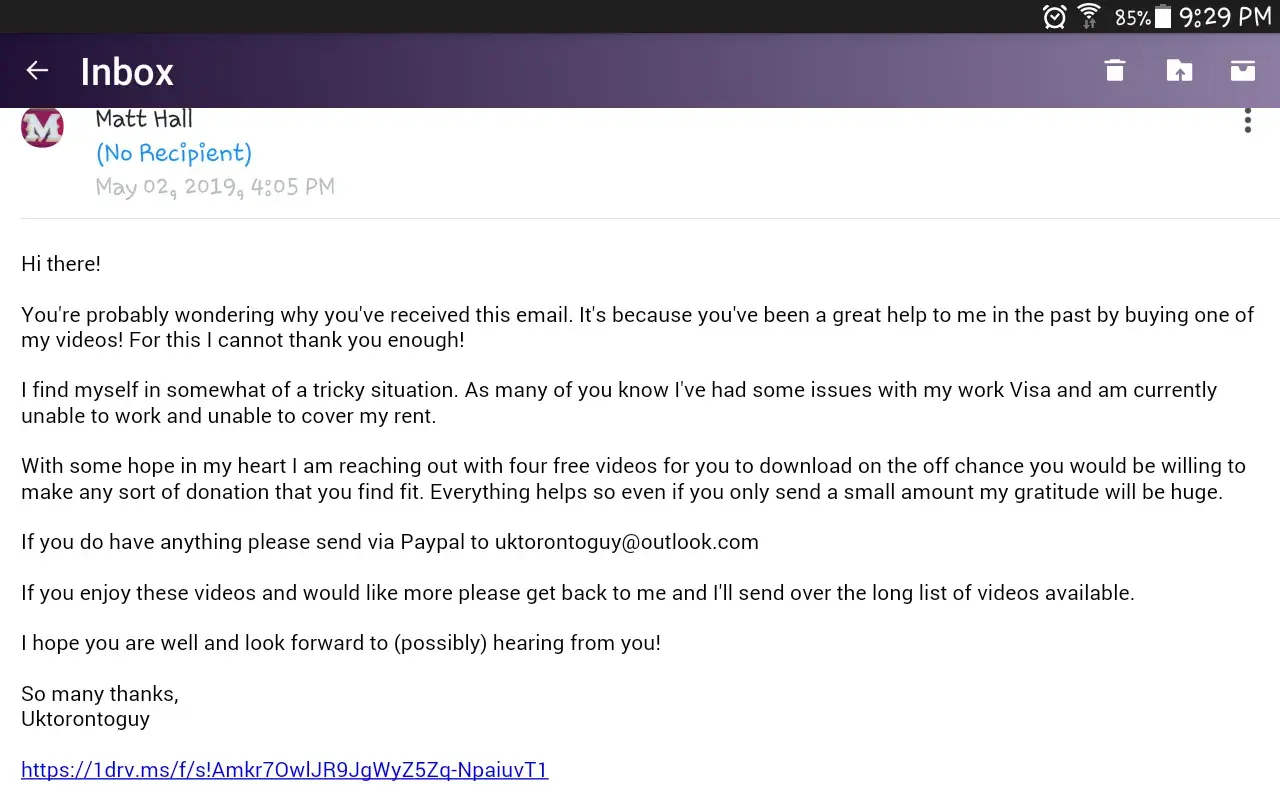Go back using the arrow icon
The height and width of the screenshot is (800, 1280).
coord(37,70)
